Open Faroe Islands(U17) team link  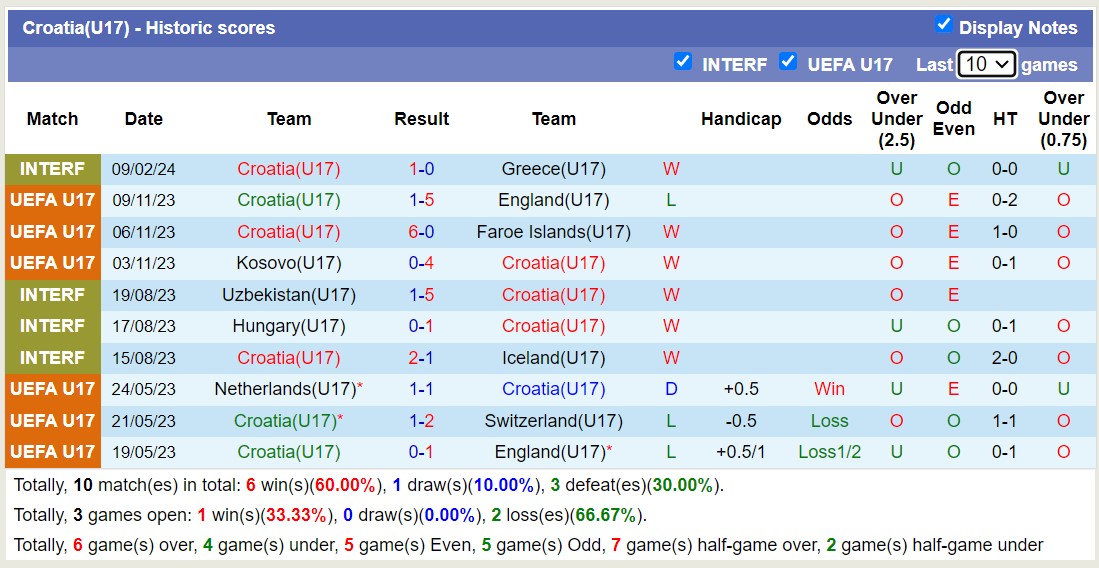tap(554, 232)
